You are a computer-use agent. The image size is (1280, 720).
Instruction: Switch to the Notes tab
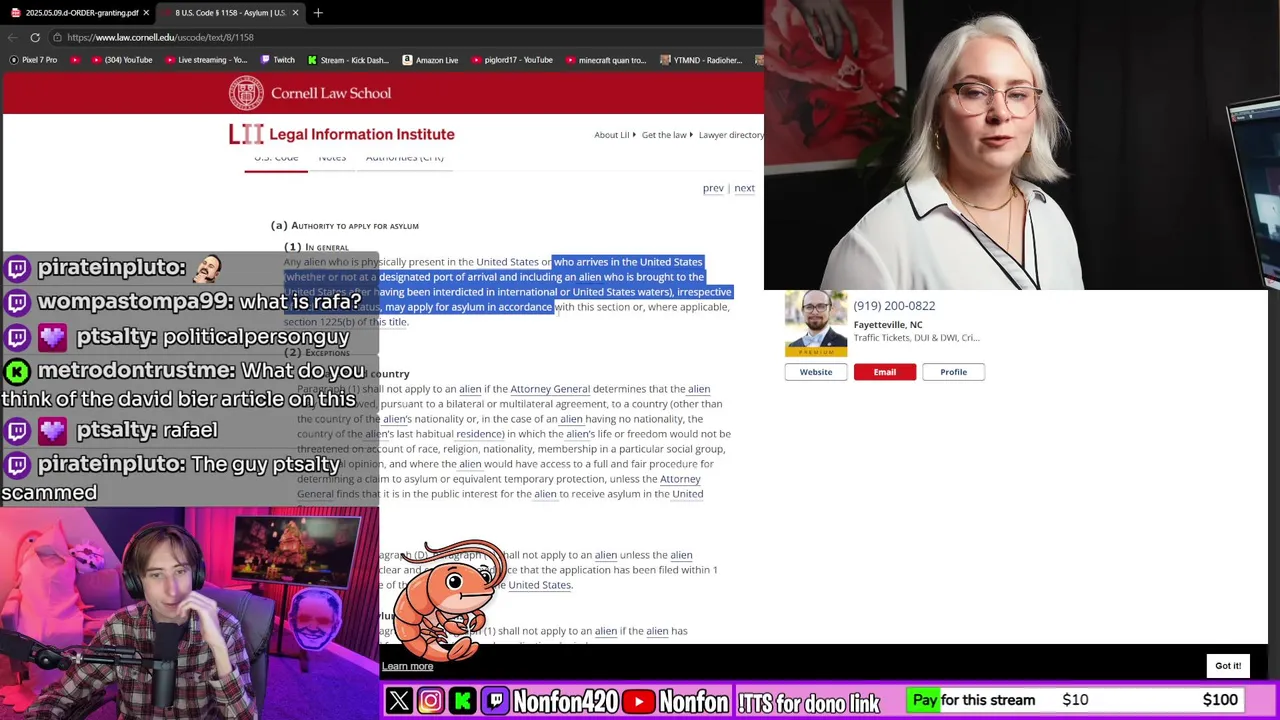332,158
